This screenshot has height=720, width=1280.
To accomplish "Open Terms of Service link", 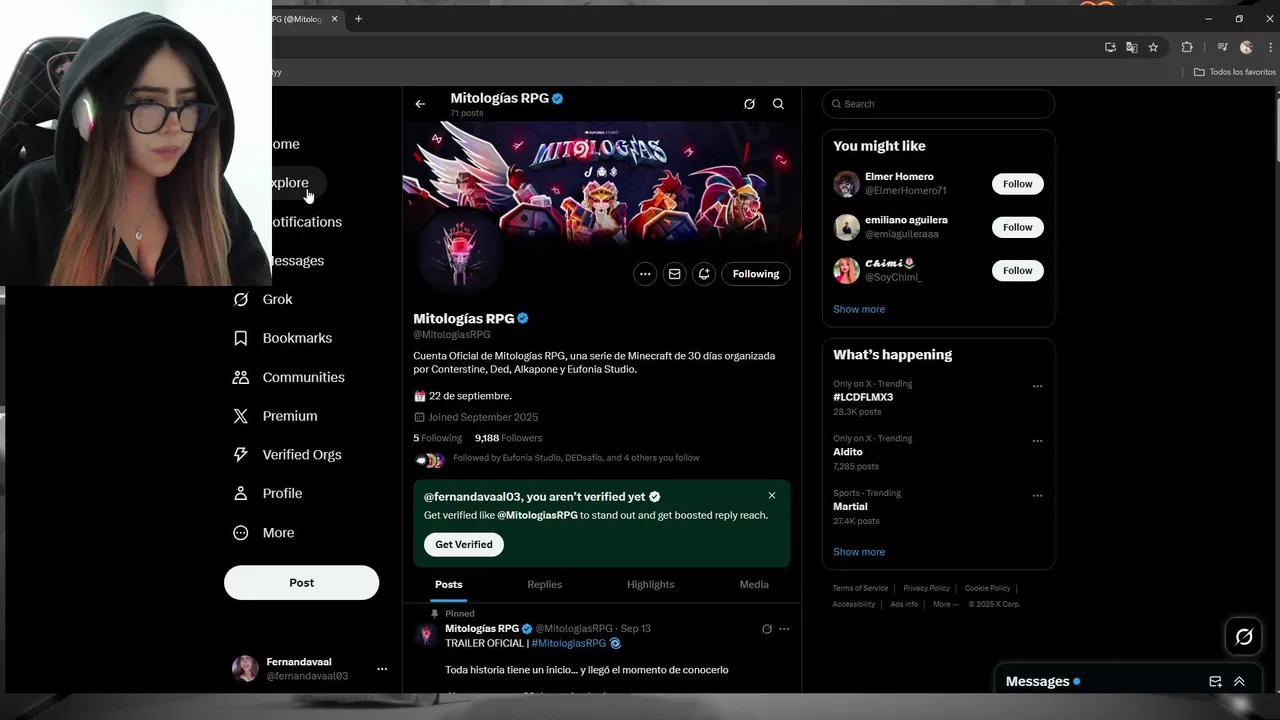I will (860, 588).
